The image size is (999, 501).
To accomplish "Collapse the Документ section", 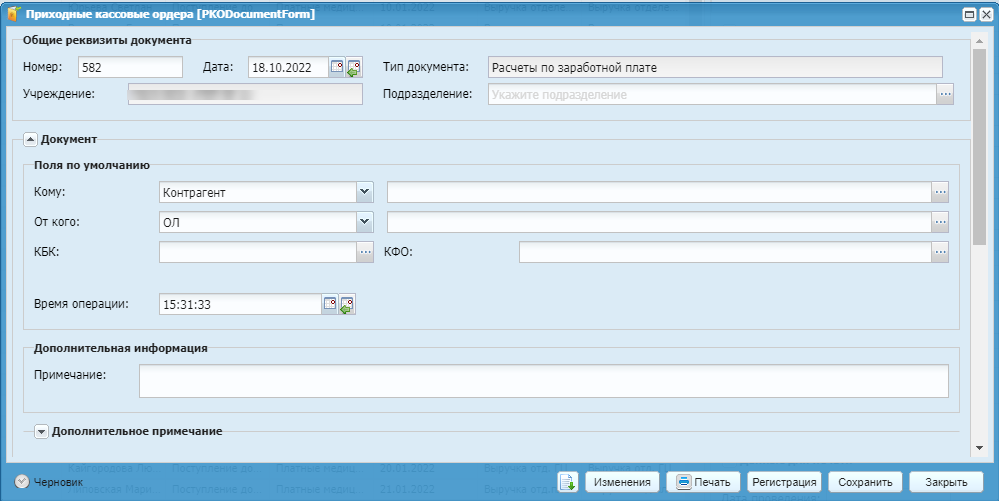I will [30, 140].
